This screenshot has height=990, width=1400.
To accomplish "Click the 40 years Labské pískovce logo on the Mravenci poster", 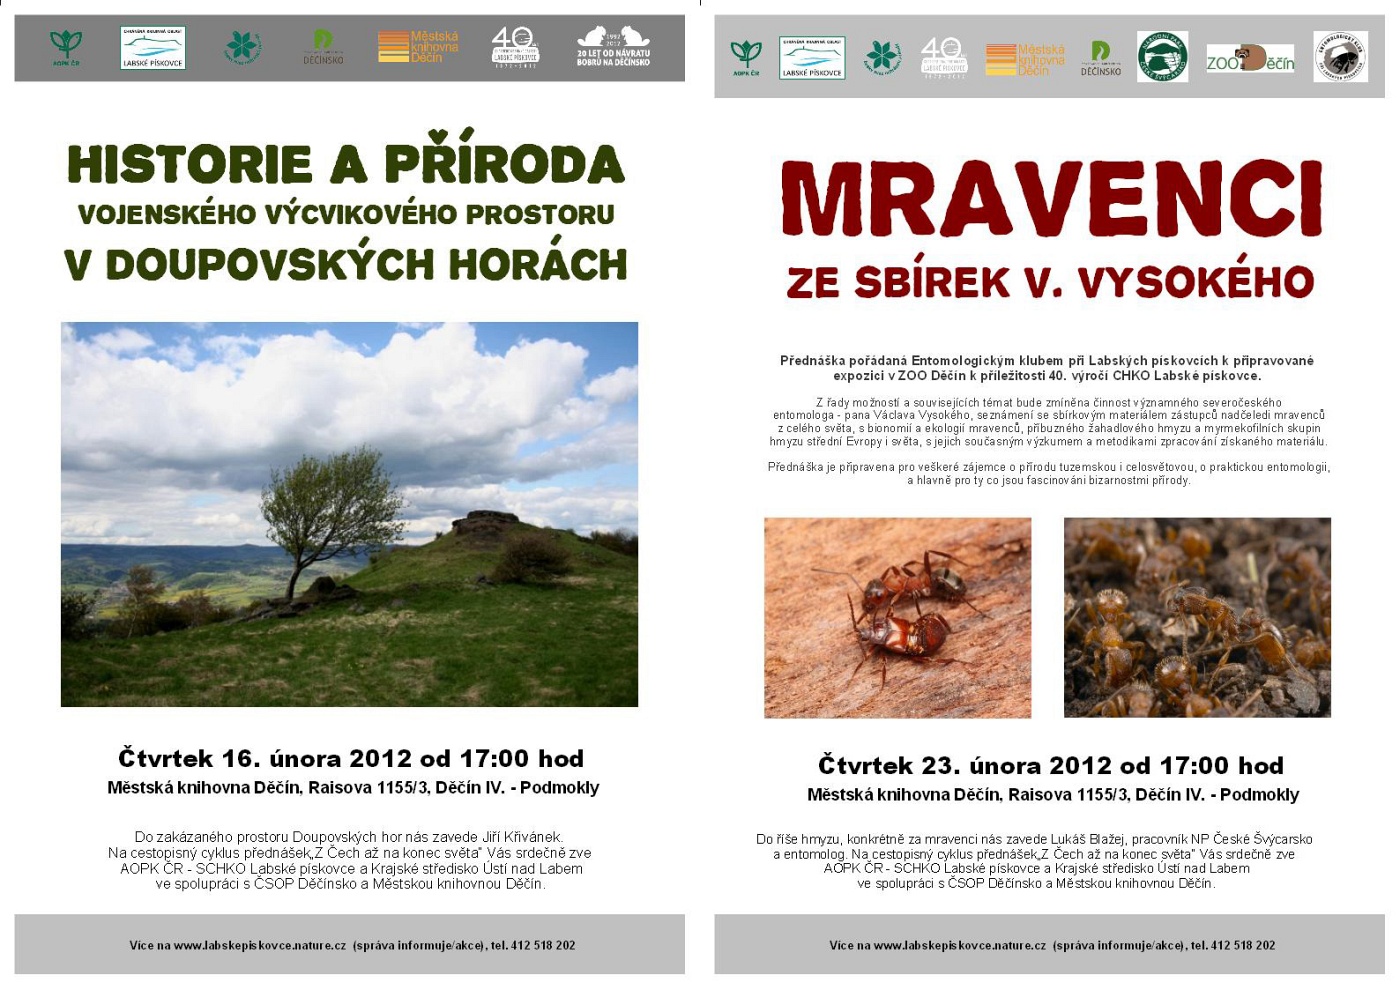I will [x=943, y=57].
